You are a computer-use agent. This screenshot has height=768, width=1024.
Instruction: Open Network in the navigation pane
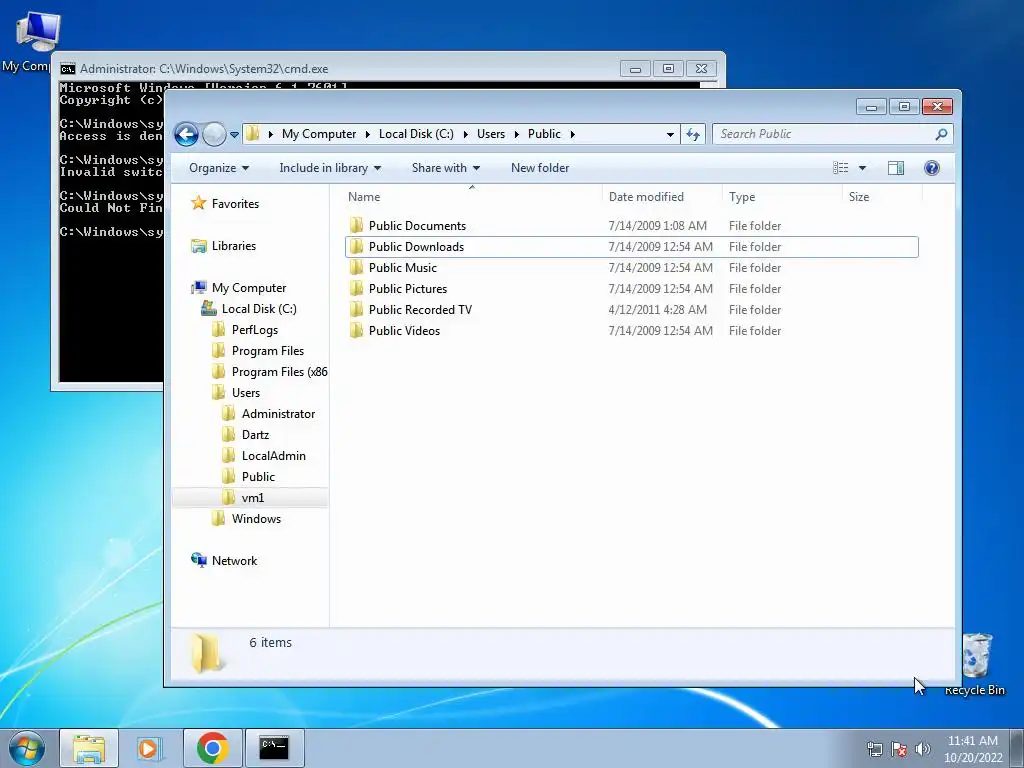point(224,560)
